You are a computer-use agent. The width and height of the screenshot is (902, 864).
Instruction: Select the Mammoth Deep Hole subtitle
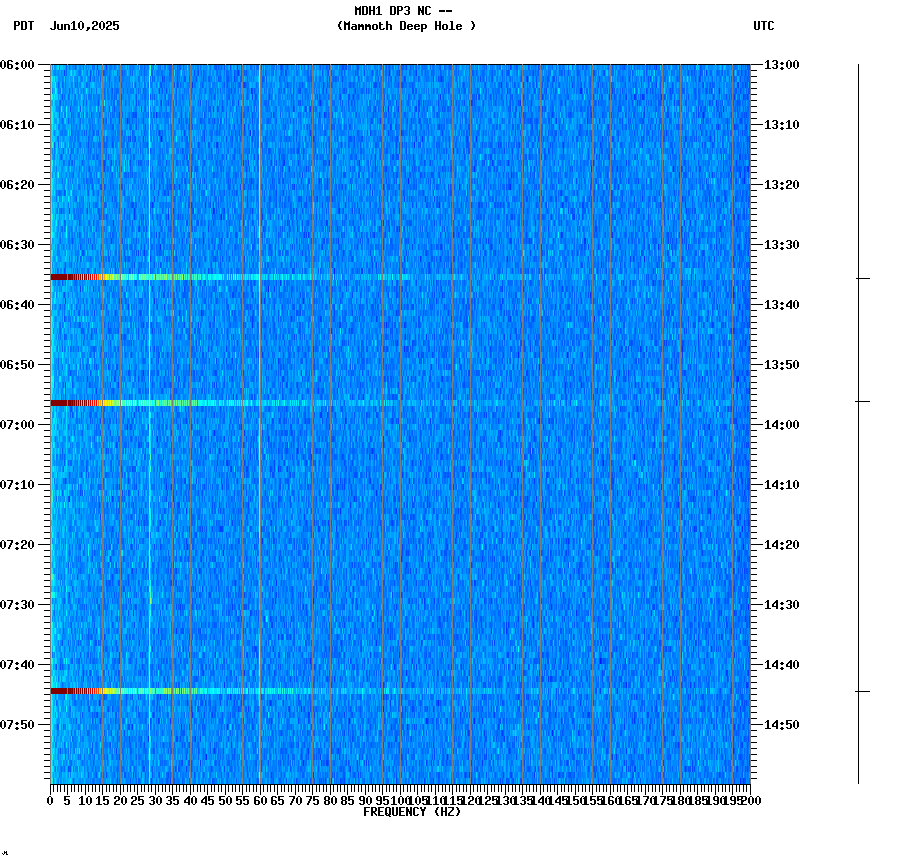pyautogui.click(x=407, y=27)
